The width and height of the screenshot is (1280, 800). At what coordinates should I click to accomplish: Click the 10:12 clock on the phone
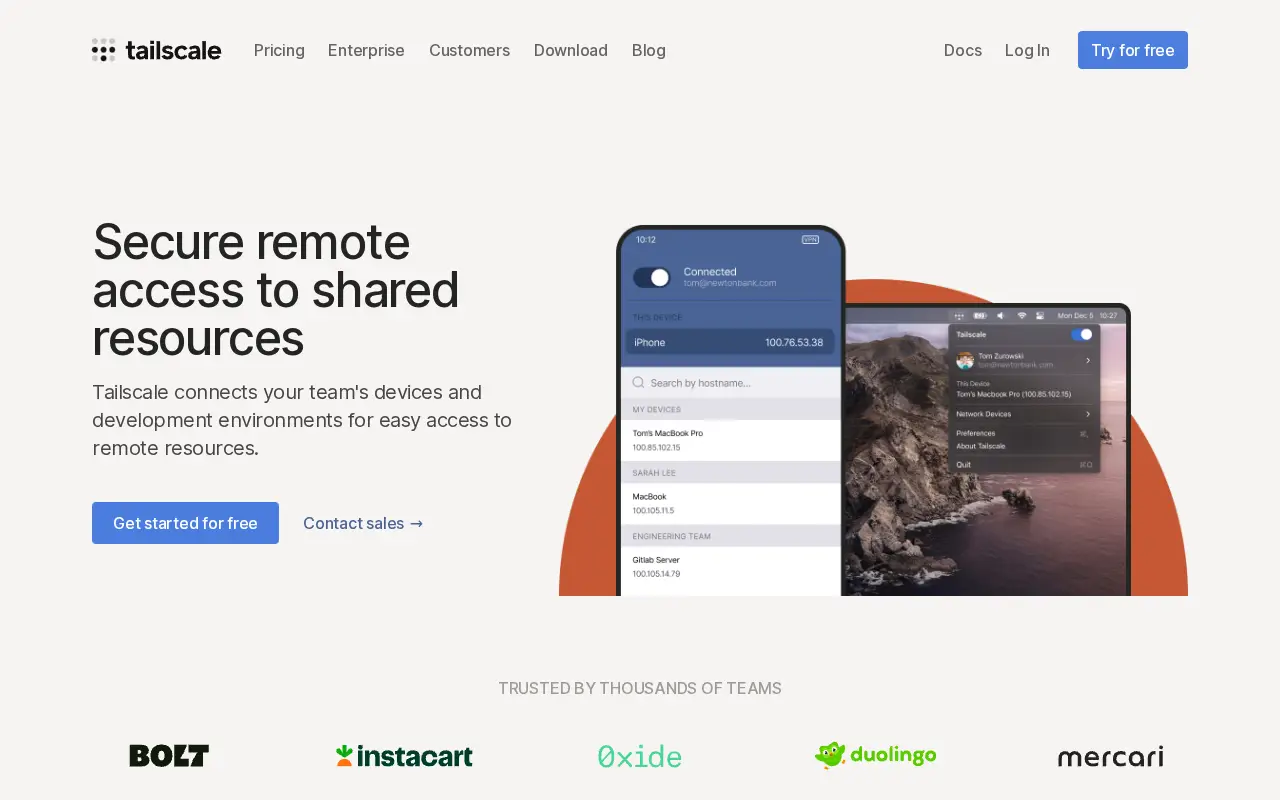tap(646, 240)
